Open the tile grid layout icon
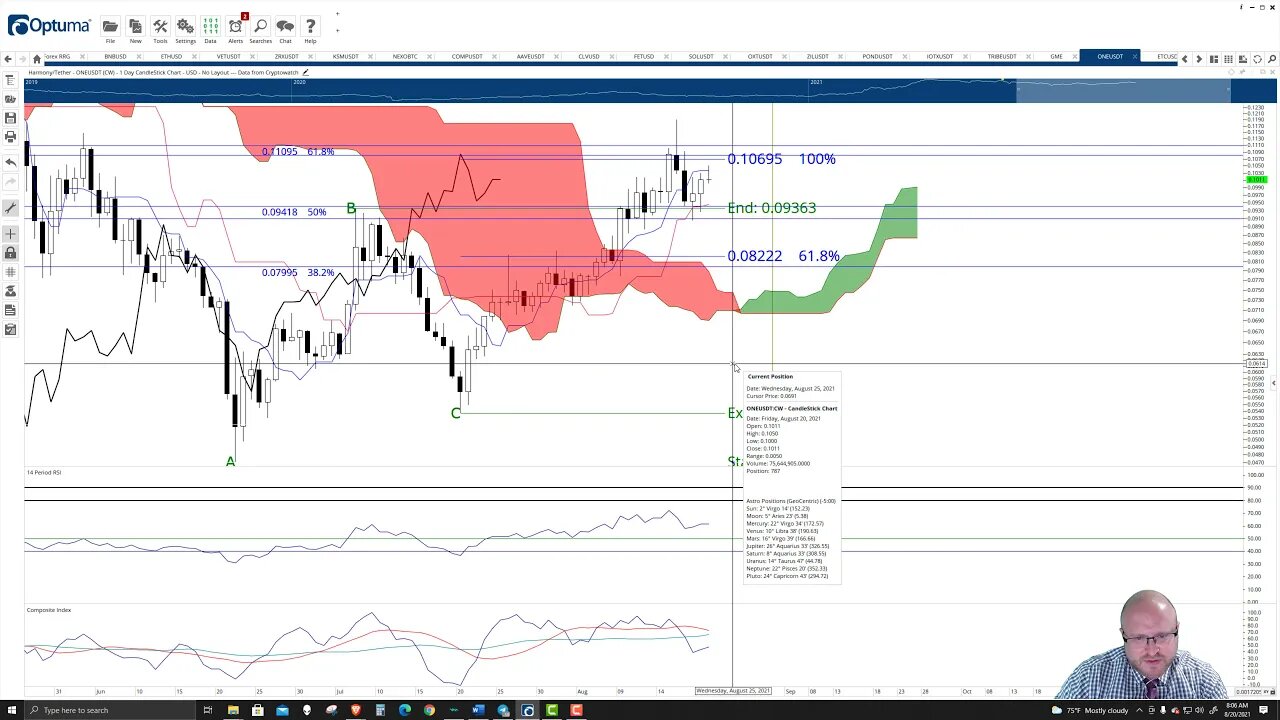The height and width of the screenshot is (720, 1280). (1228, 59)
